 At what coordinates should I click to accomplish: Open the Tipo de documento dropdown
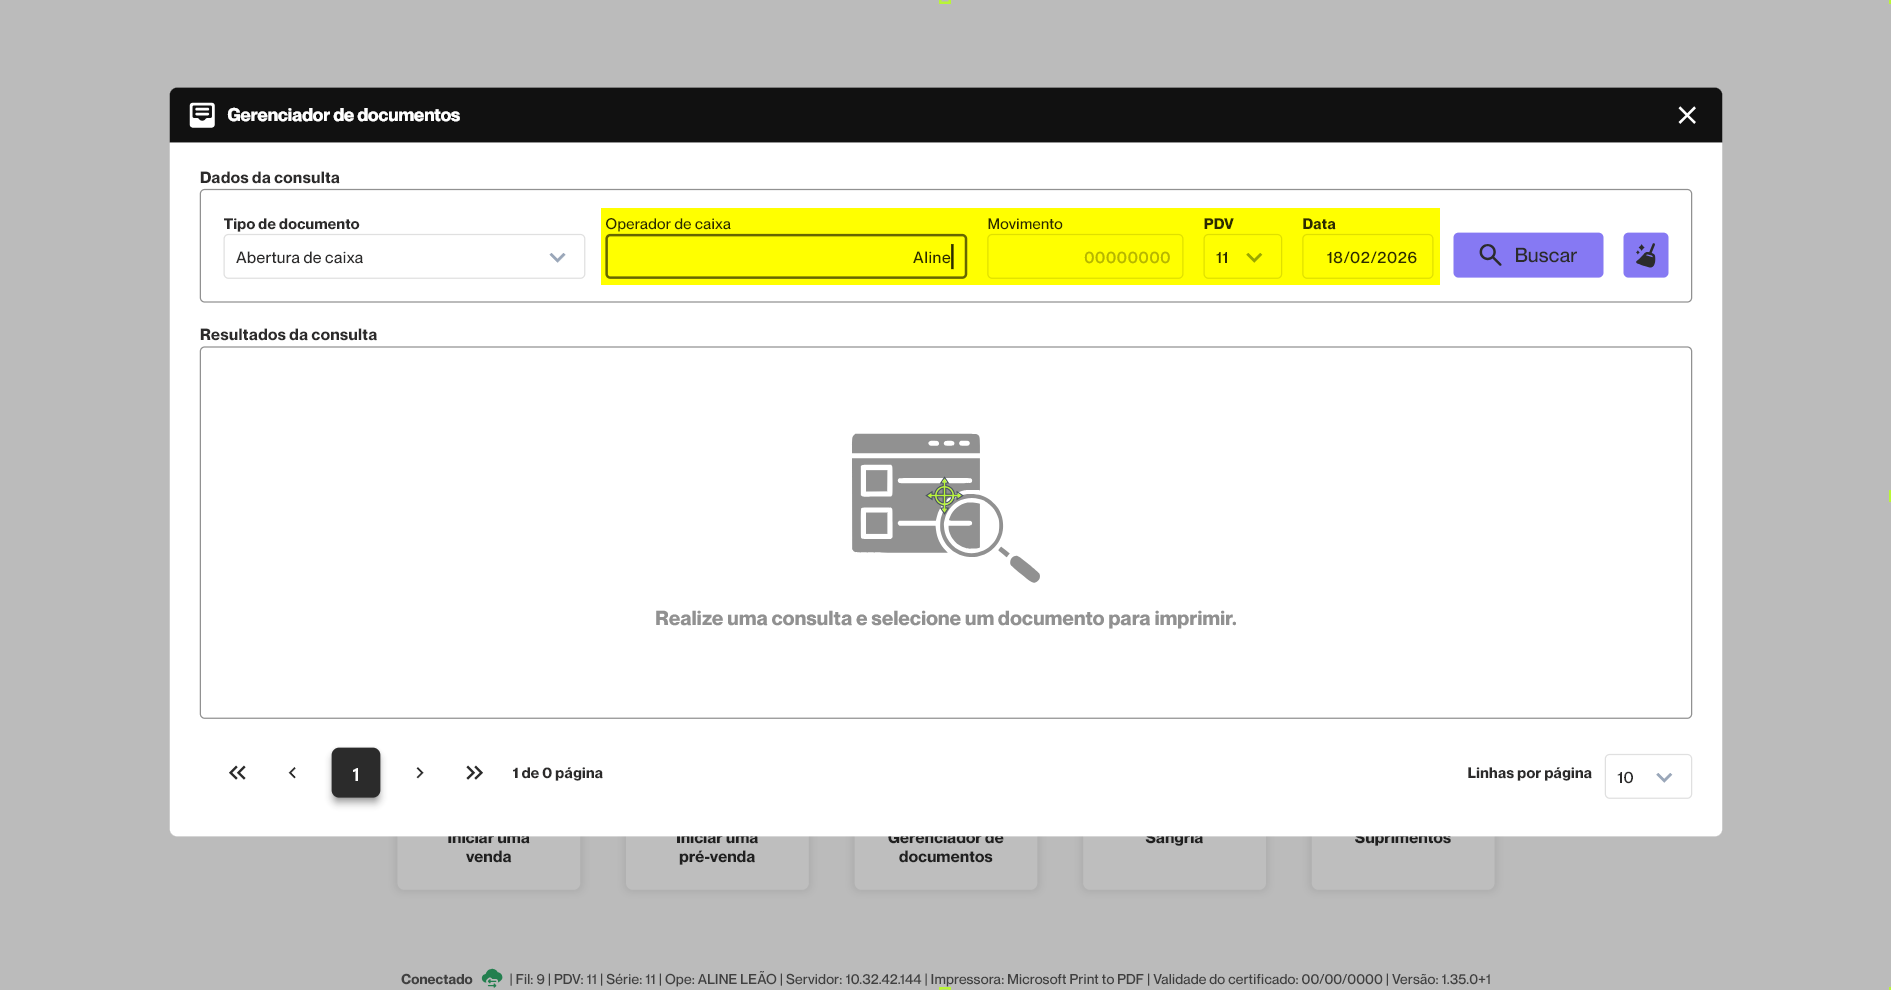coord(404,257)
